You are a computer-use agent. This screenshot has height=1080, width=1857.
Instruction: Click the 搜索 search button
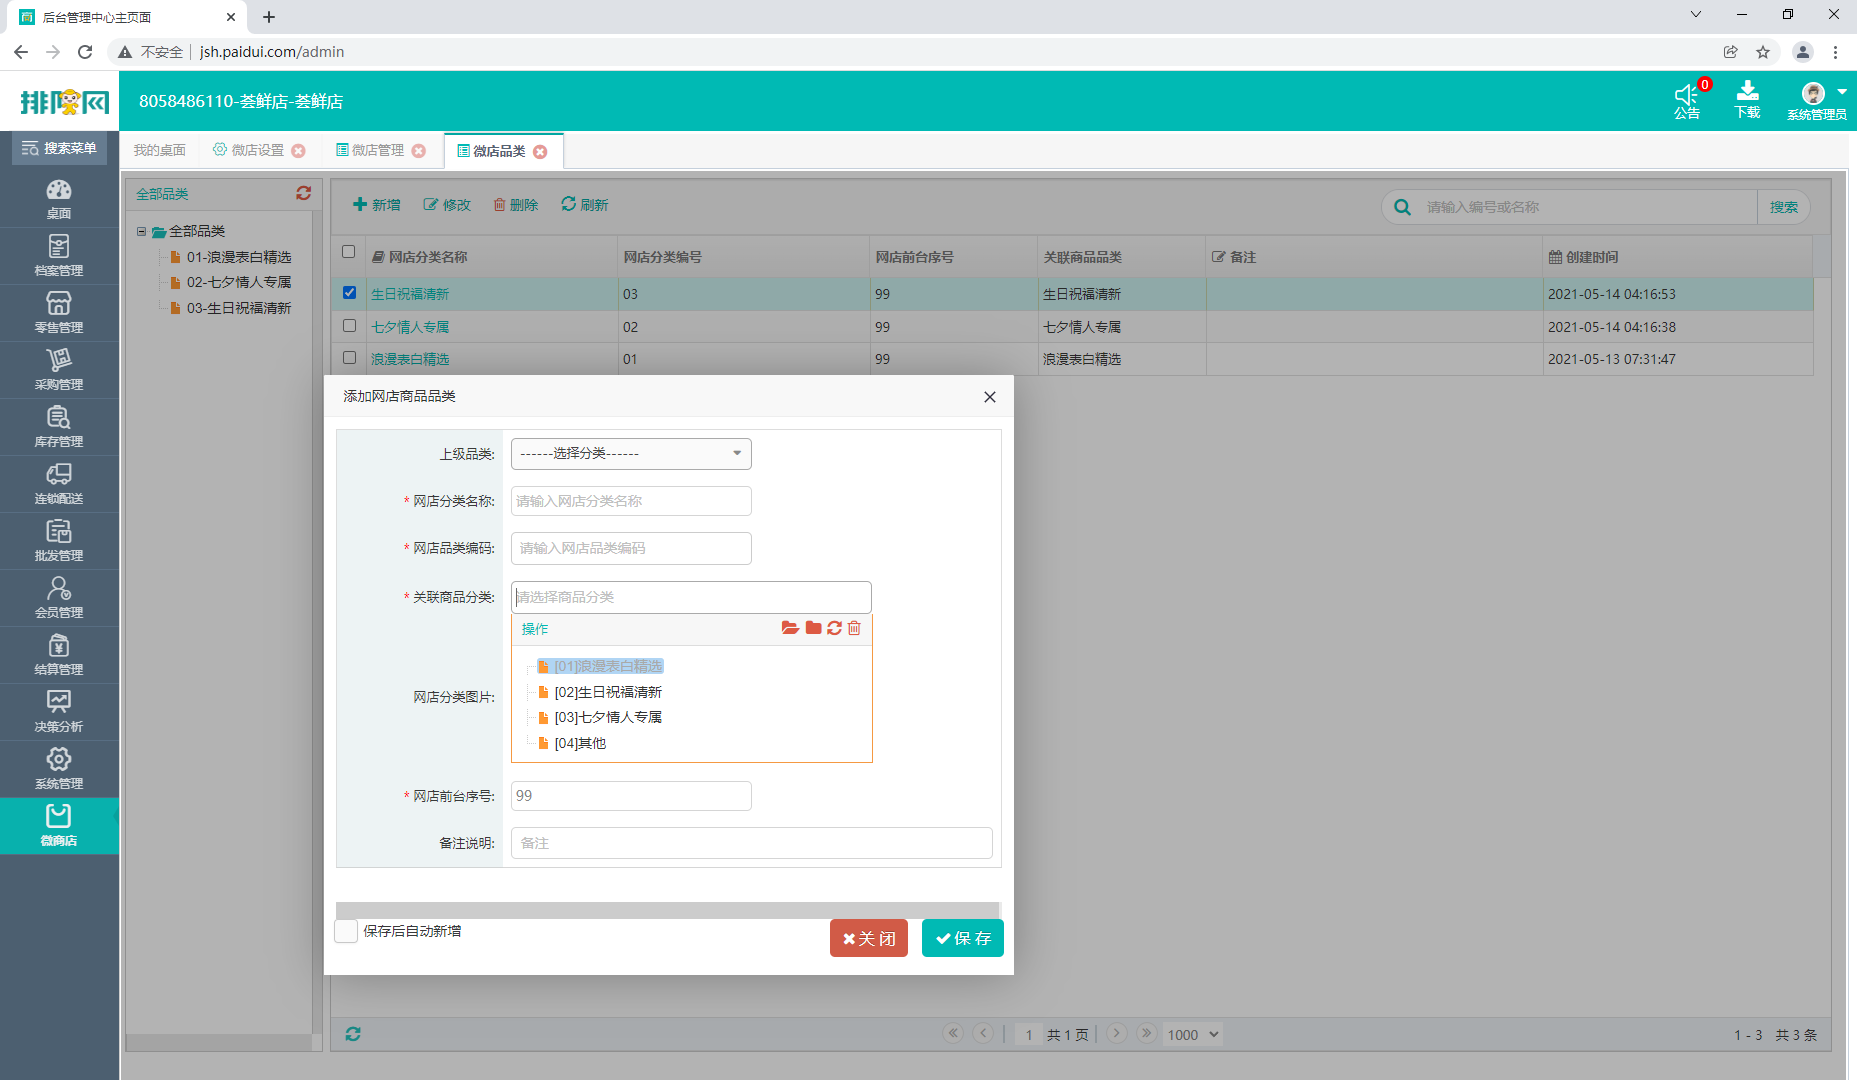pyautogui.click(x=1783, y=207)
